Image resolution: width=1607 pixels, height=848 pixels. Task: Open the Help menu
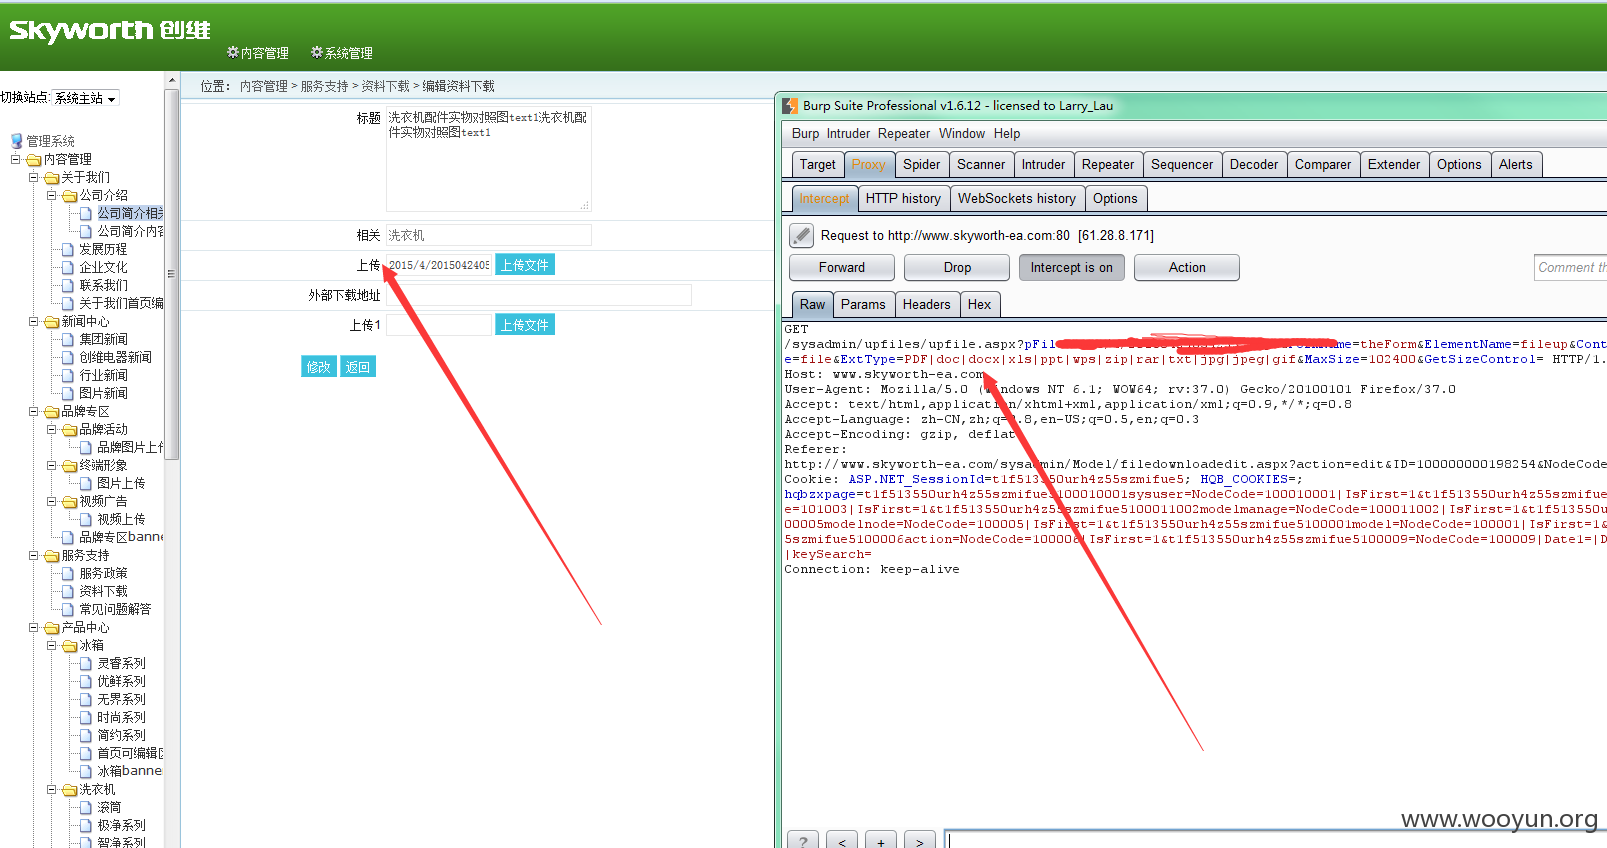tap(1007, 133)
